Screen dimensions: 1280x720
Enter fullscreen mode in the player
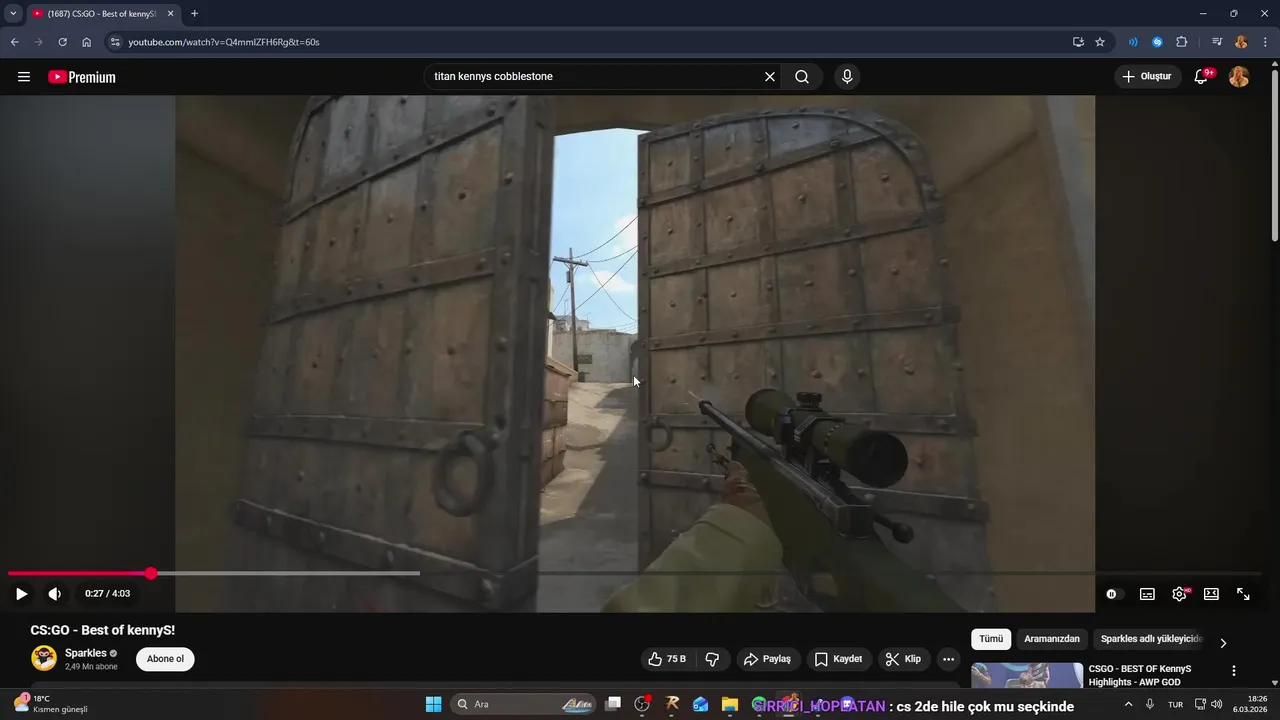click(1243, 594)
